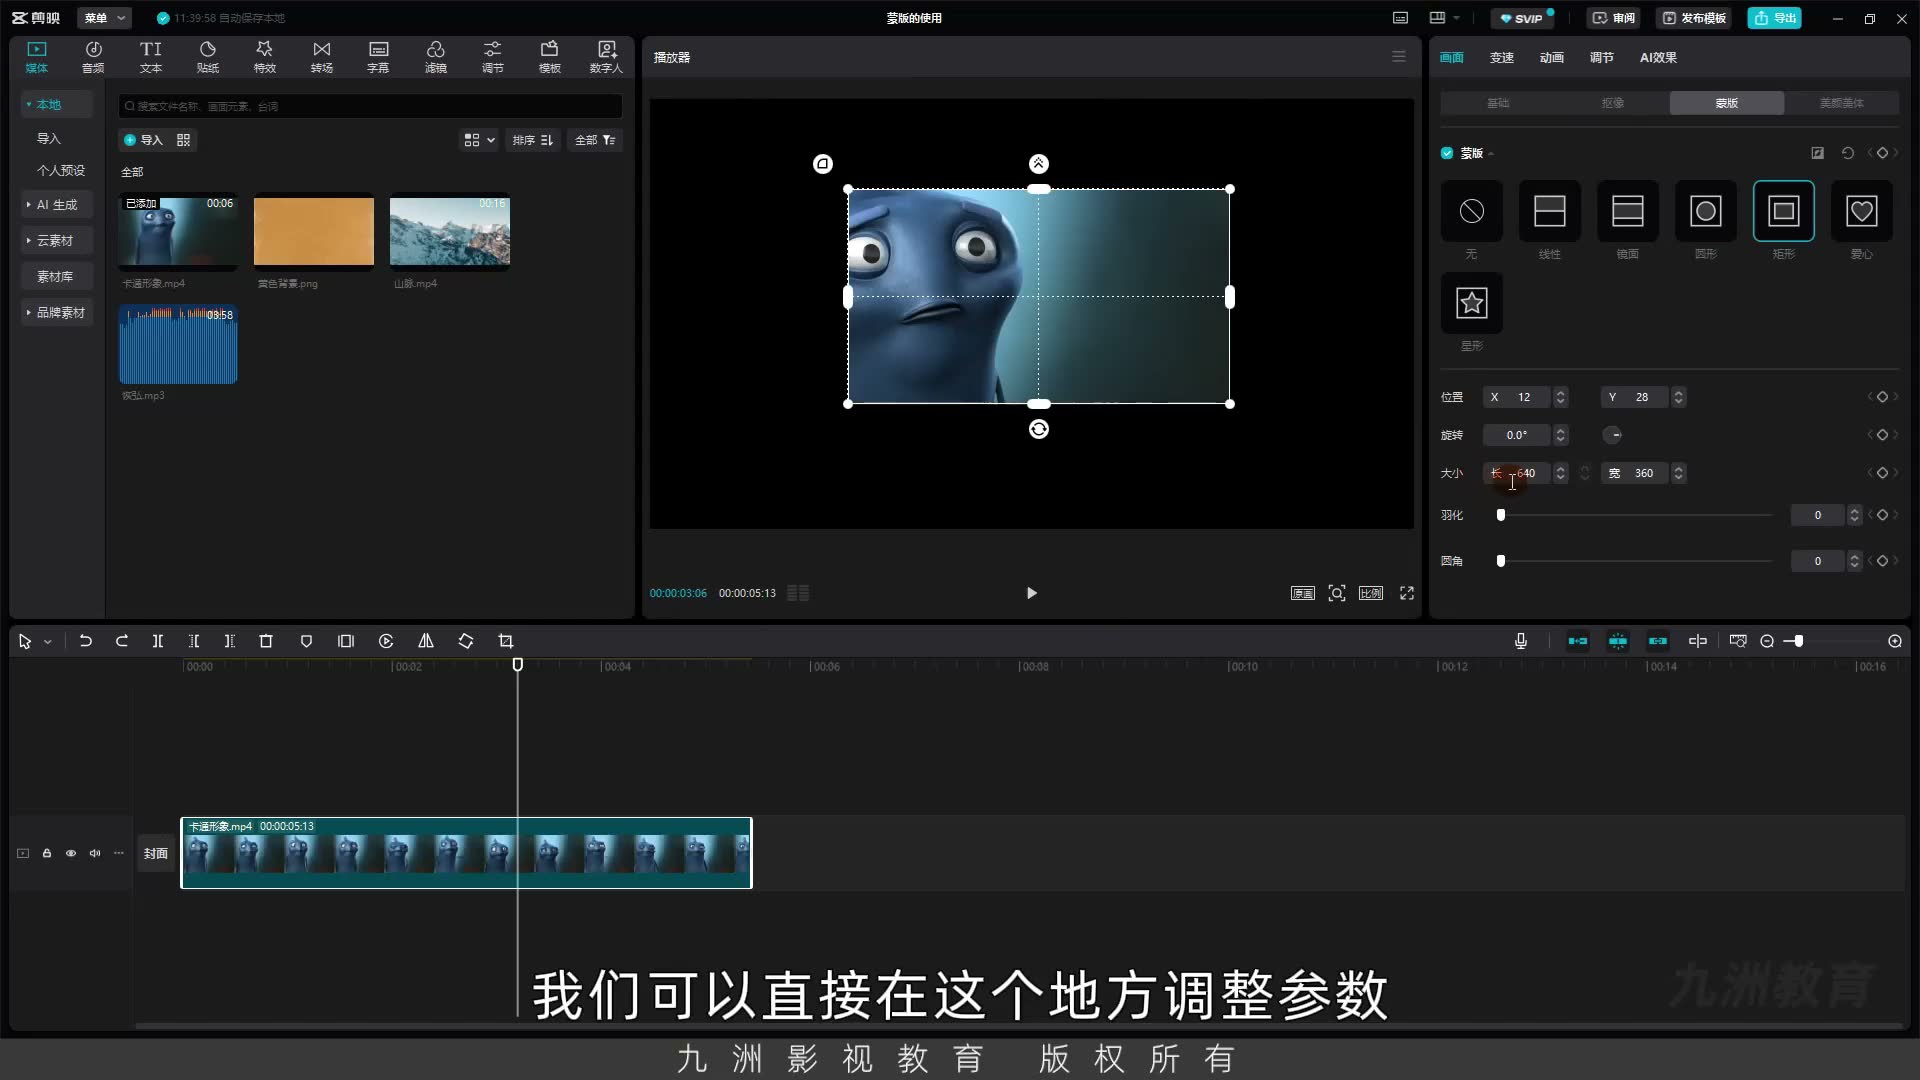Open the Digital Human (数字人) panel
The width and height of the screenshot is (1920, 1080).
tap(606, 57)
